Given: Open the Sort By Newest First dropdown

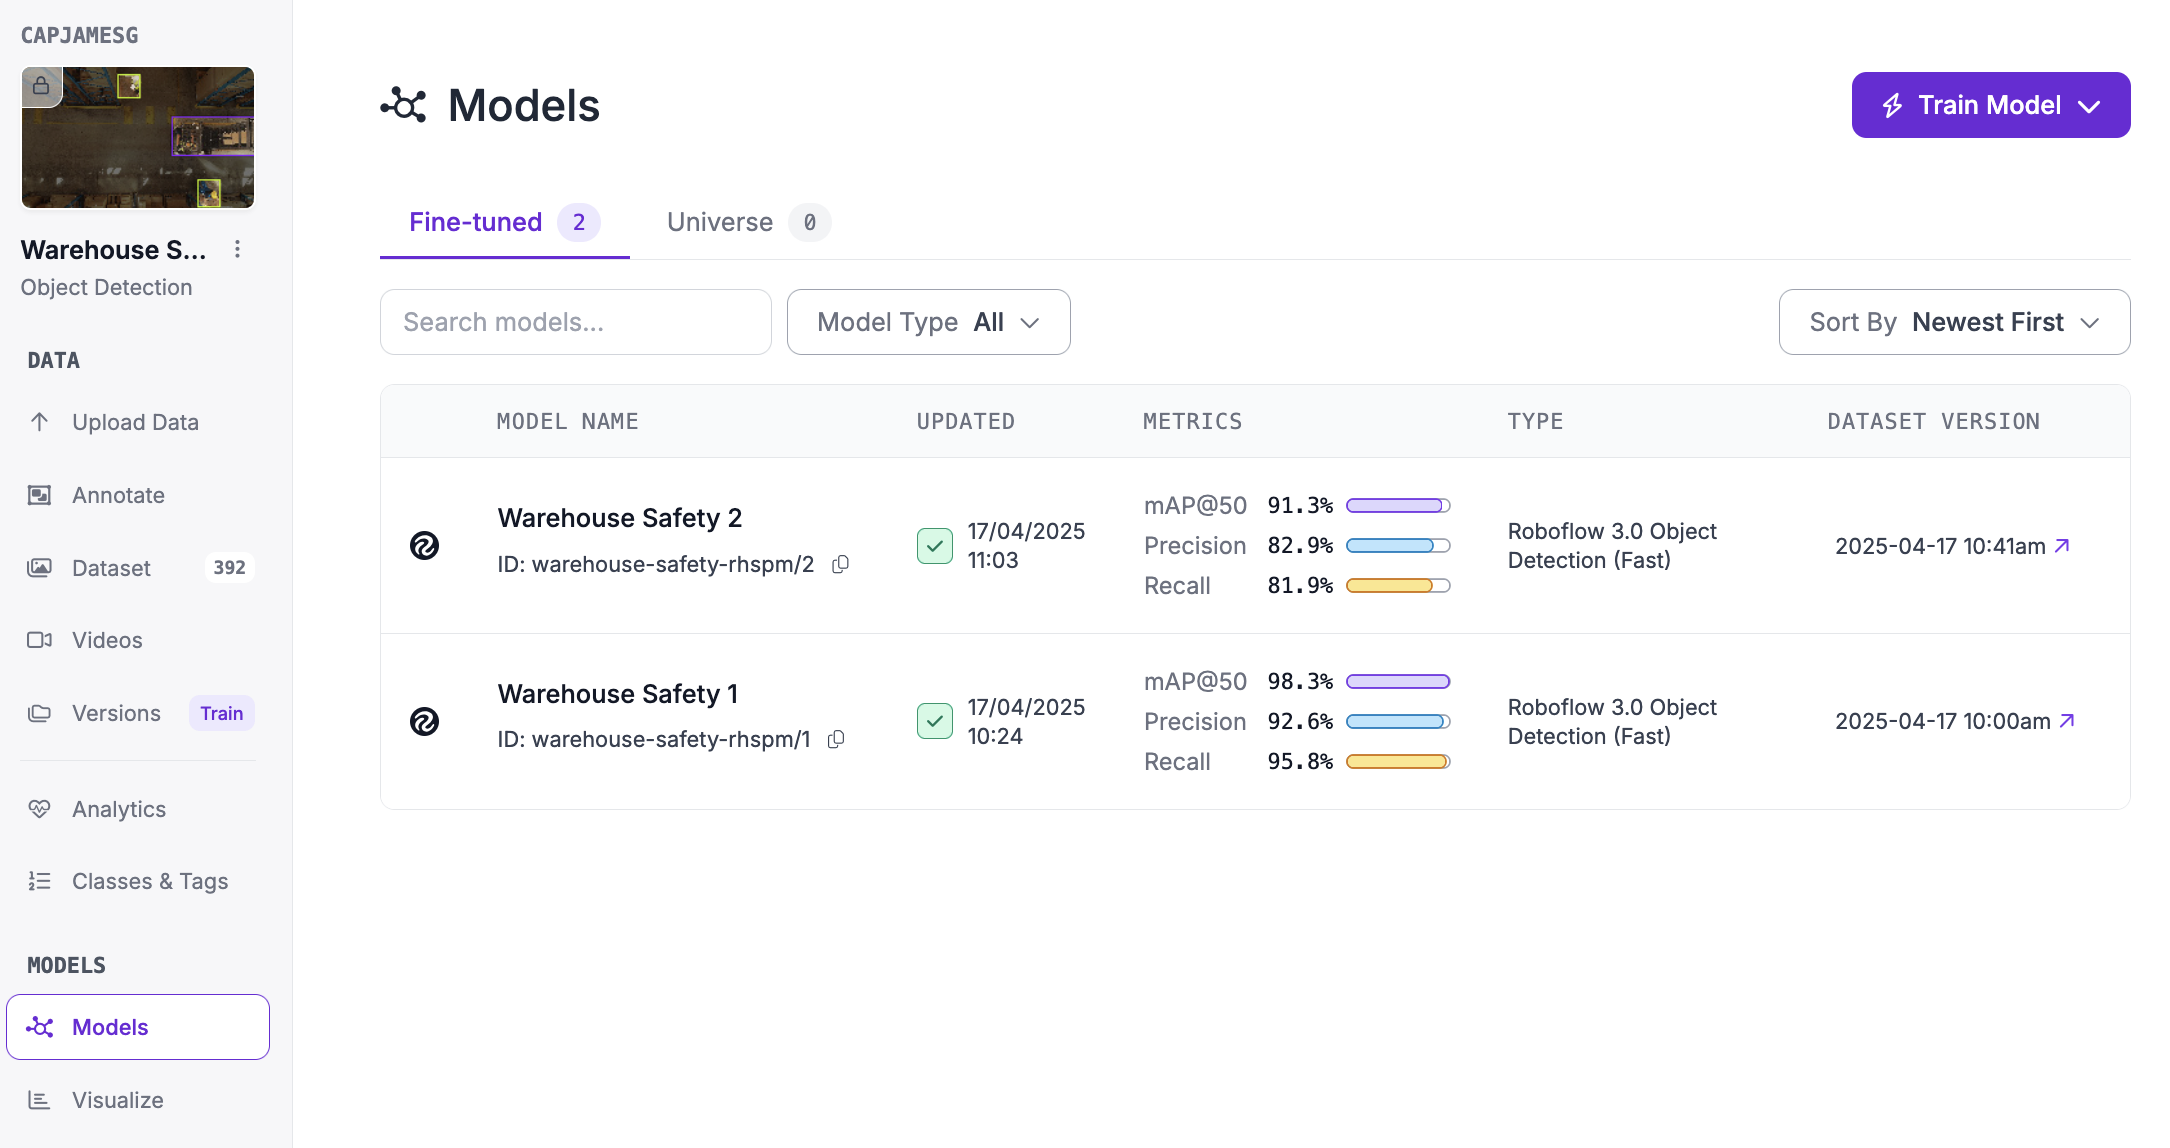Looking at the screenshot, I should 1954,322.
